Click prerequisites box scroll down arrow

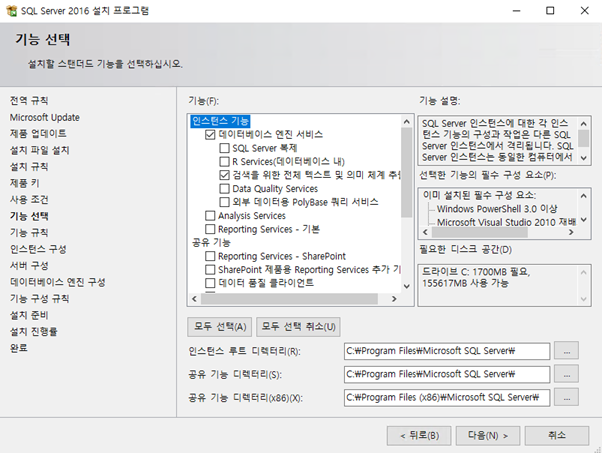point(584,220)
